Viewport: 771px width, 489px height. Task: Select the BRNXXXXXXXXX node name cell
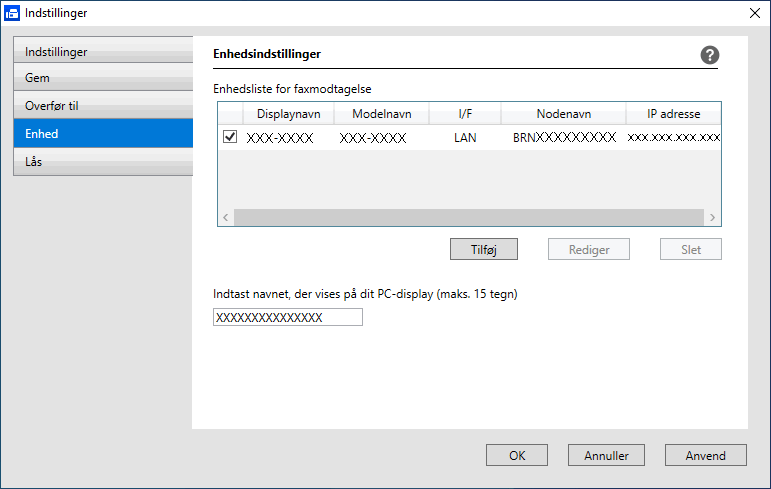point(564,137)
